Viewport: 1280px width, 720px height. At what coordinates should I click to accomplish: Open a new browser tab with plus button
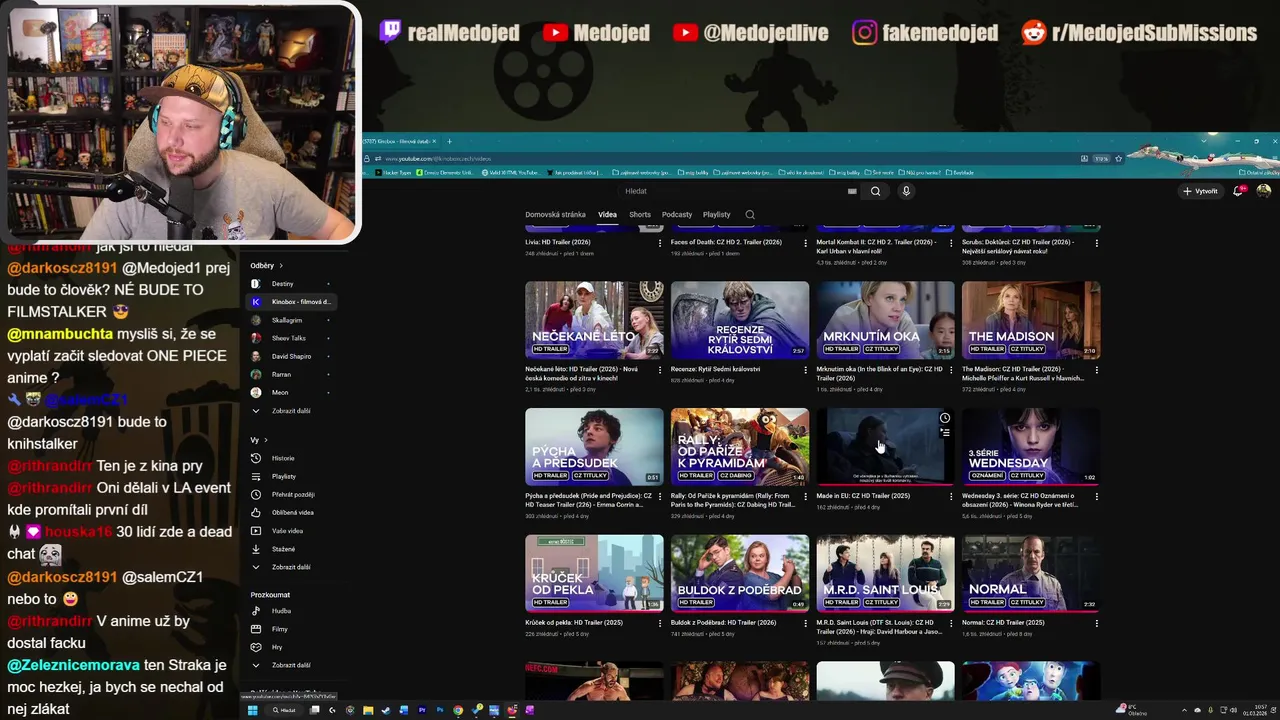point(449,141)
